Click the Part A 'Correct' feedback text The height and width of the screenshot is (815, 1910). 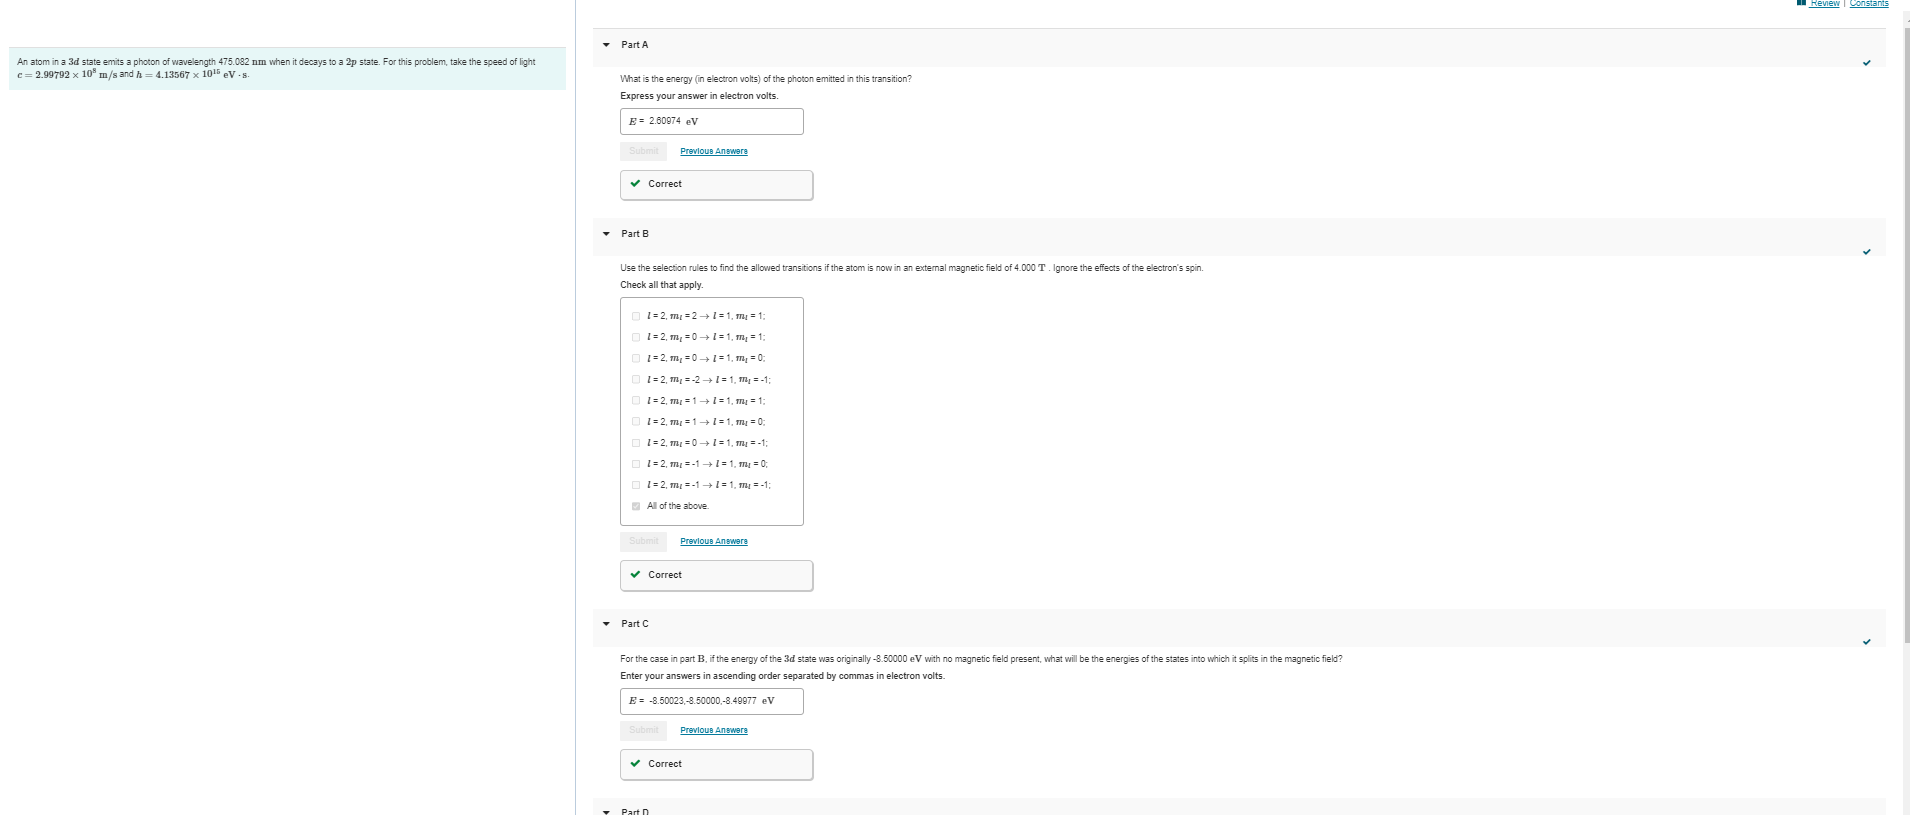tap(665, 184)
